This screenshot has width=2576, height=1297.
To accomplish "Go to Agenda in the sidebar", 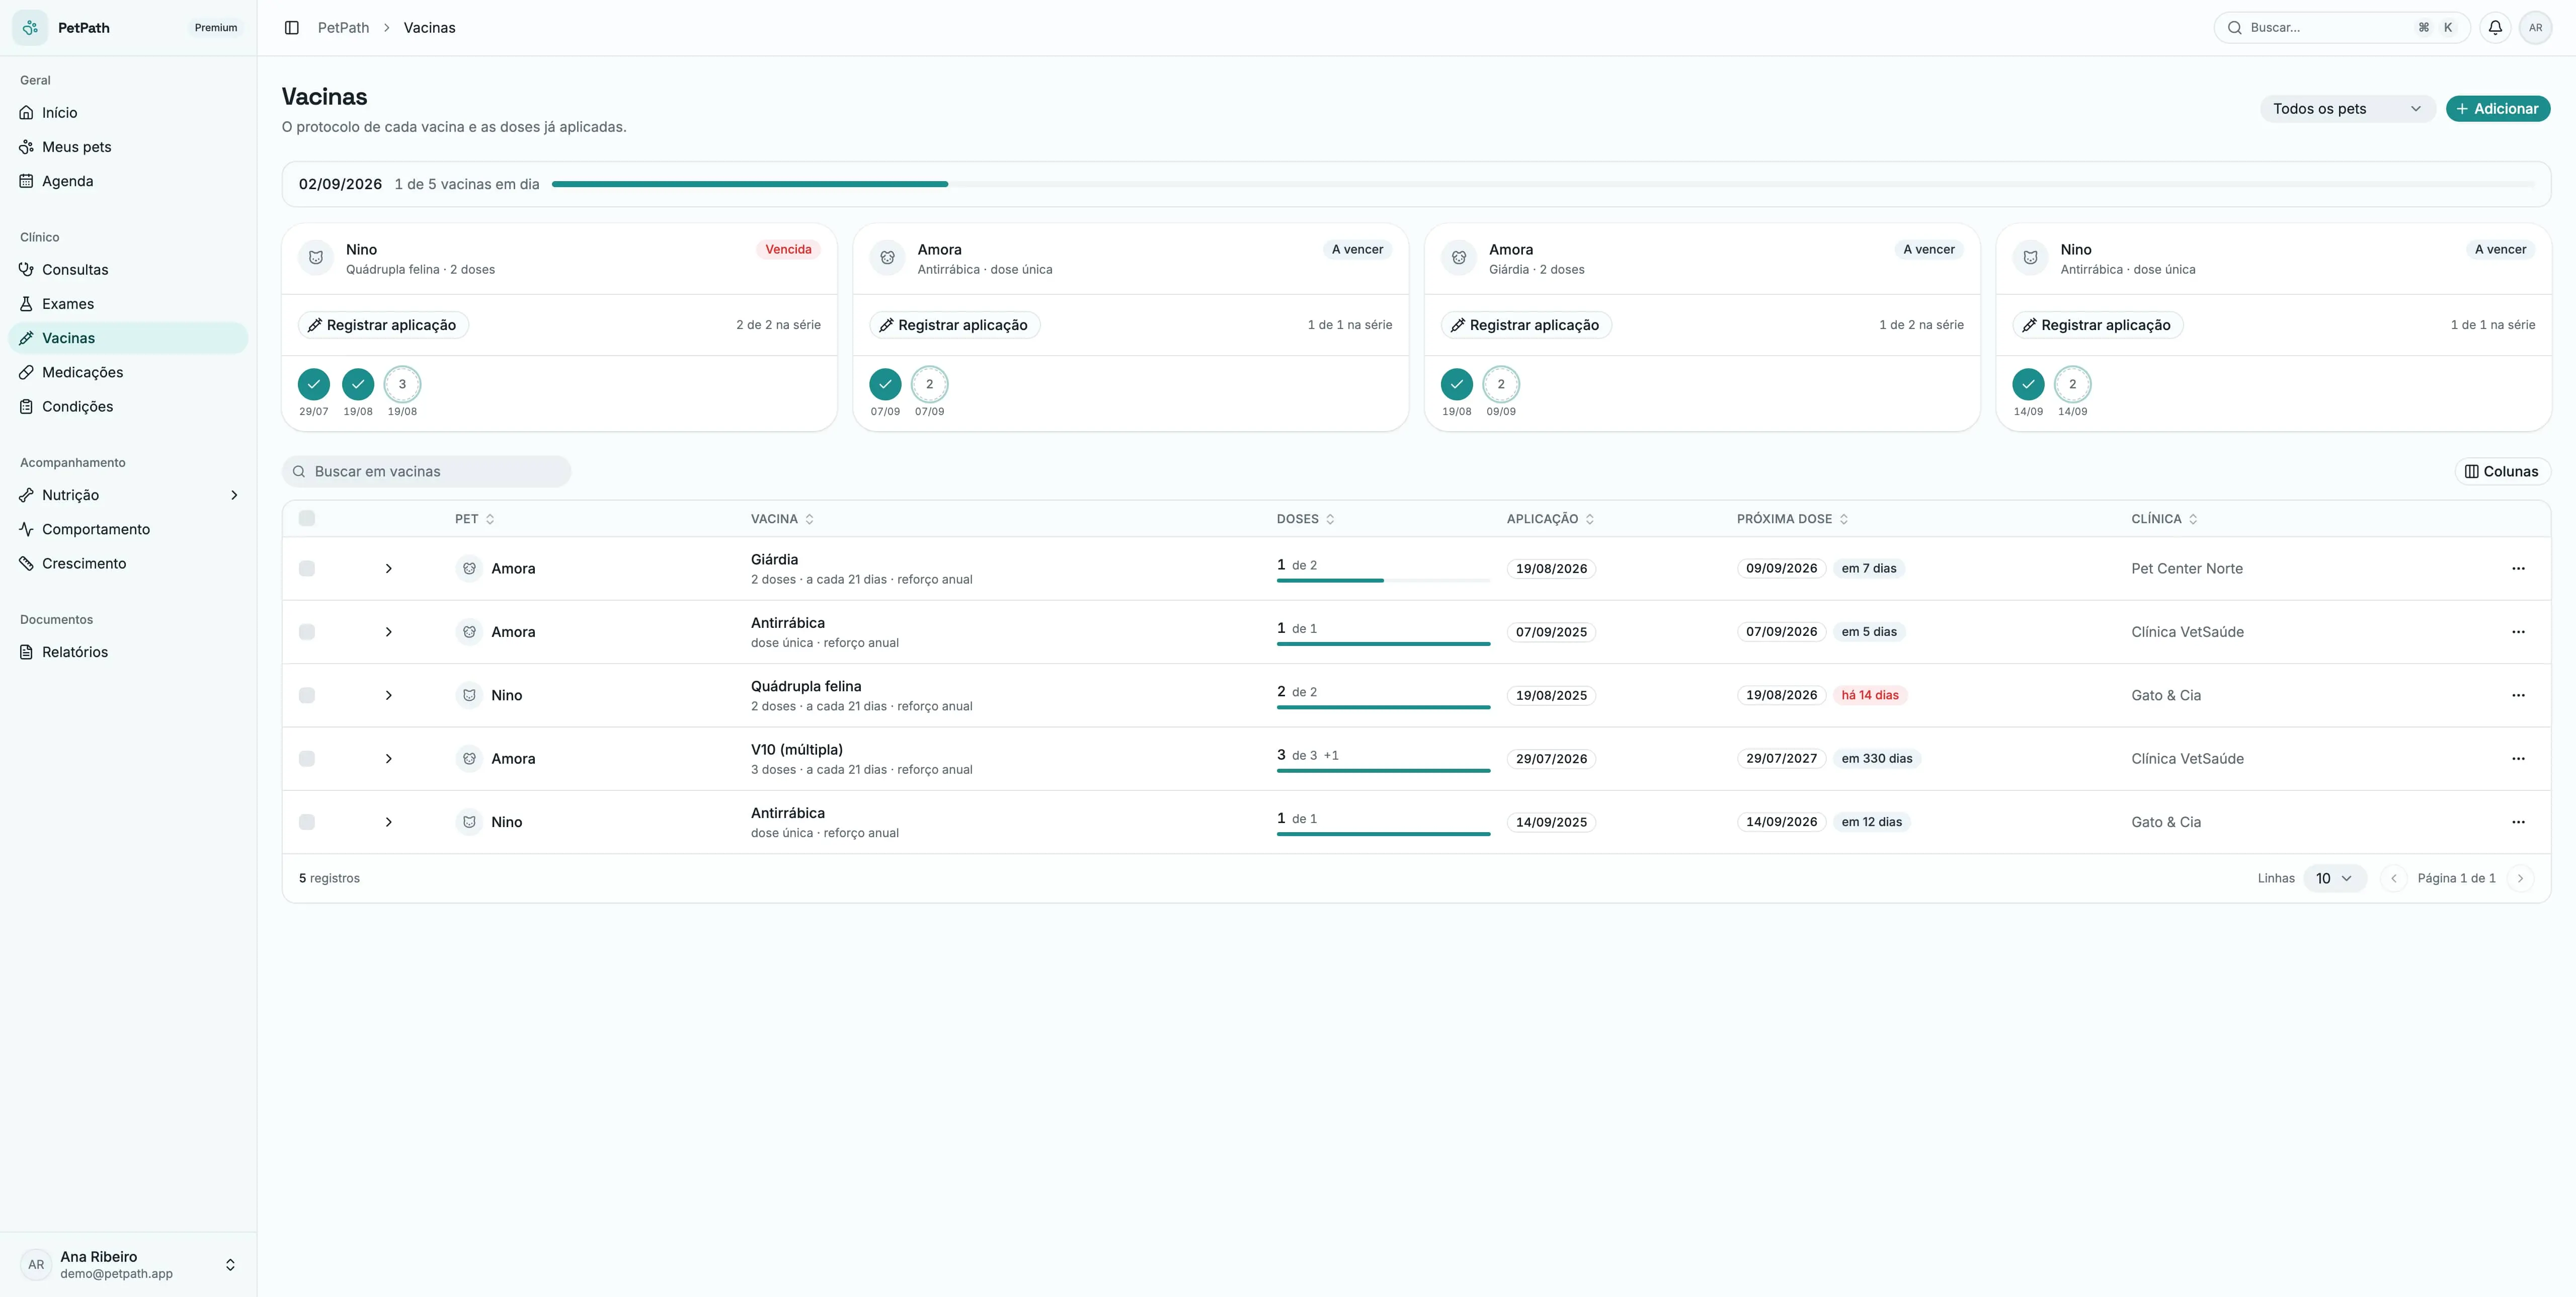I will (x=128, y=181).
